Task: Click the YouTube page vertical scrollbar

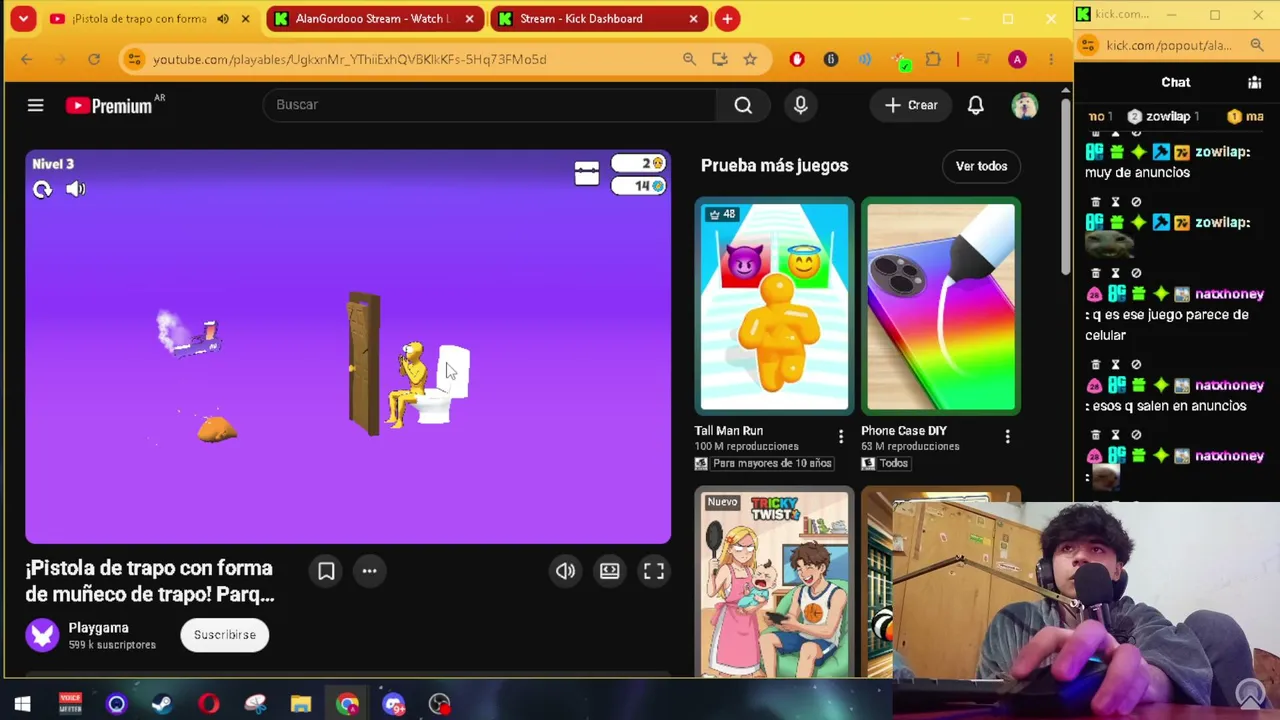Action: [x=1066, y=185]
